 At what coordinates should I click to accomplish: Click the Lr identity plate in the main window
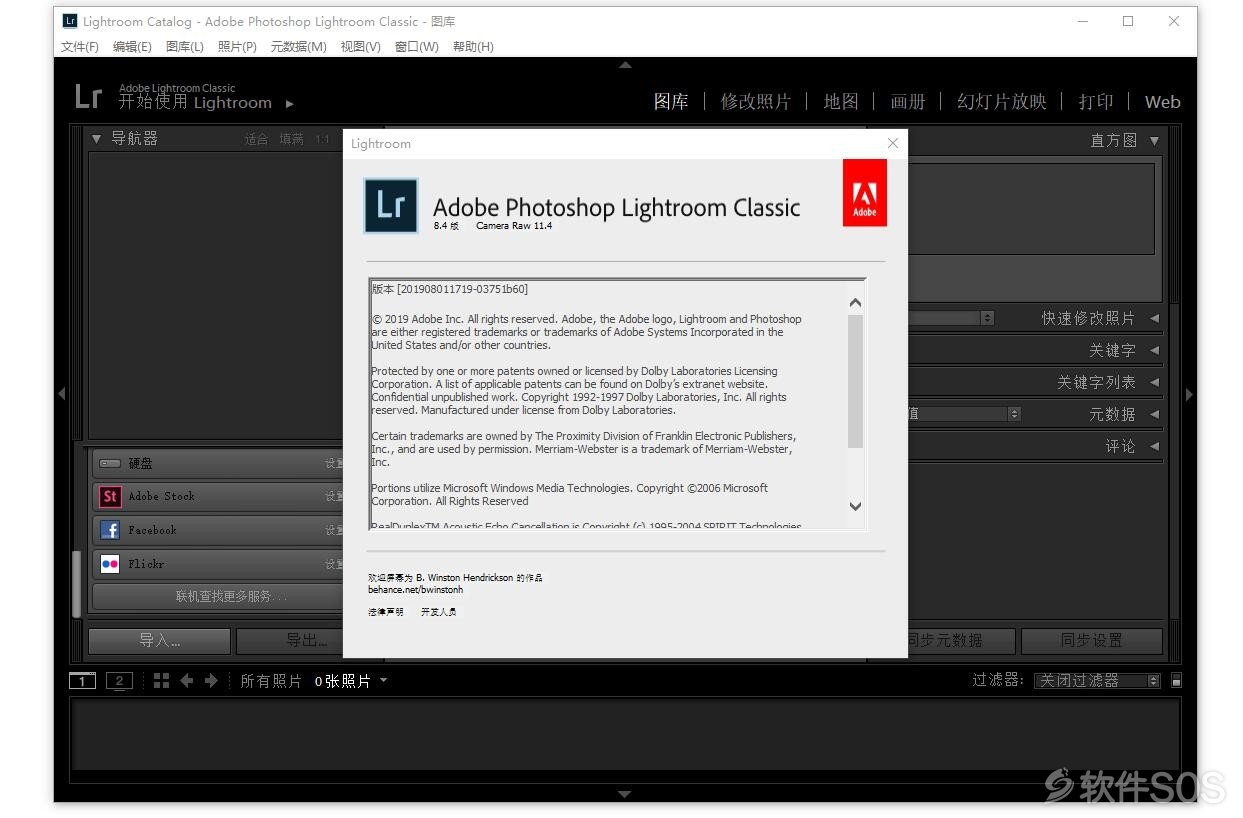pyautogui.click(x=88, y=96)
